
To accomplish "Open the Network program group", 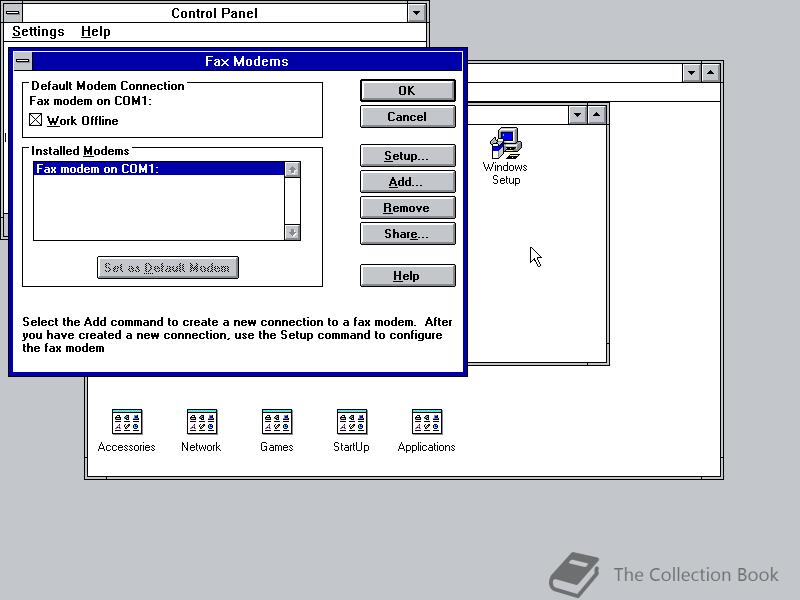I will pyautogui.click(x=200, y=420).
